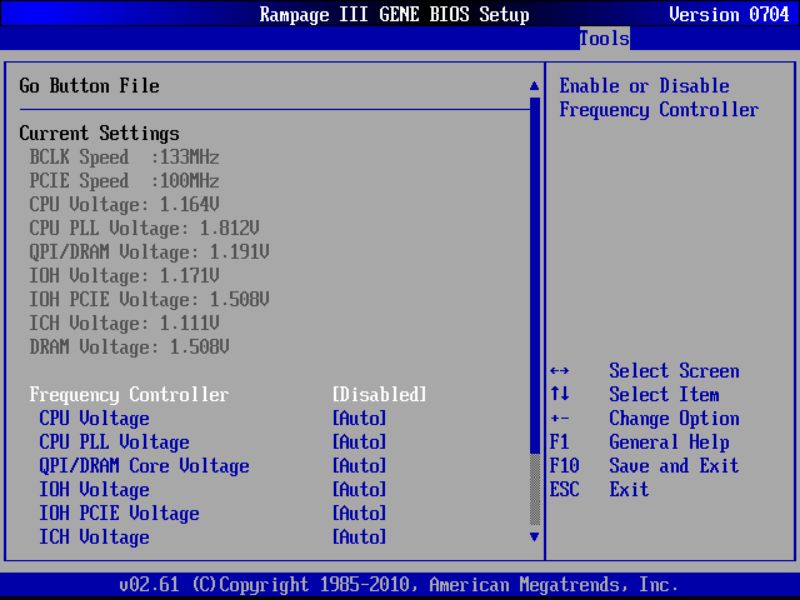Click General Help text

(x=669, y=442)
